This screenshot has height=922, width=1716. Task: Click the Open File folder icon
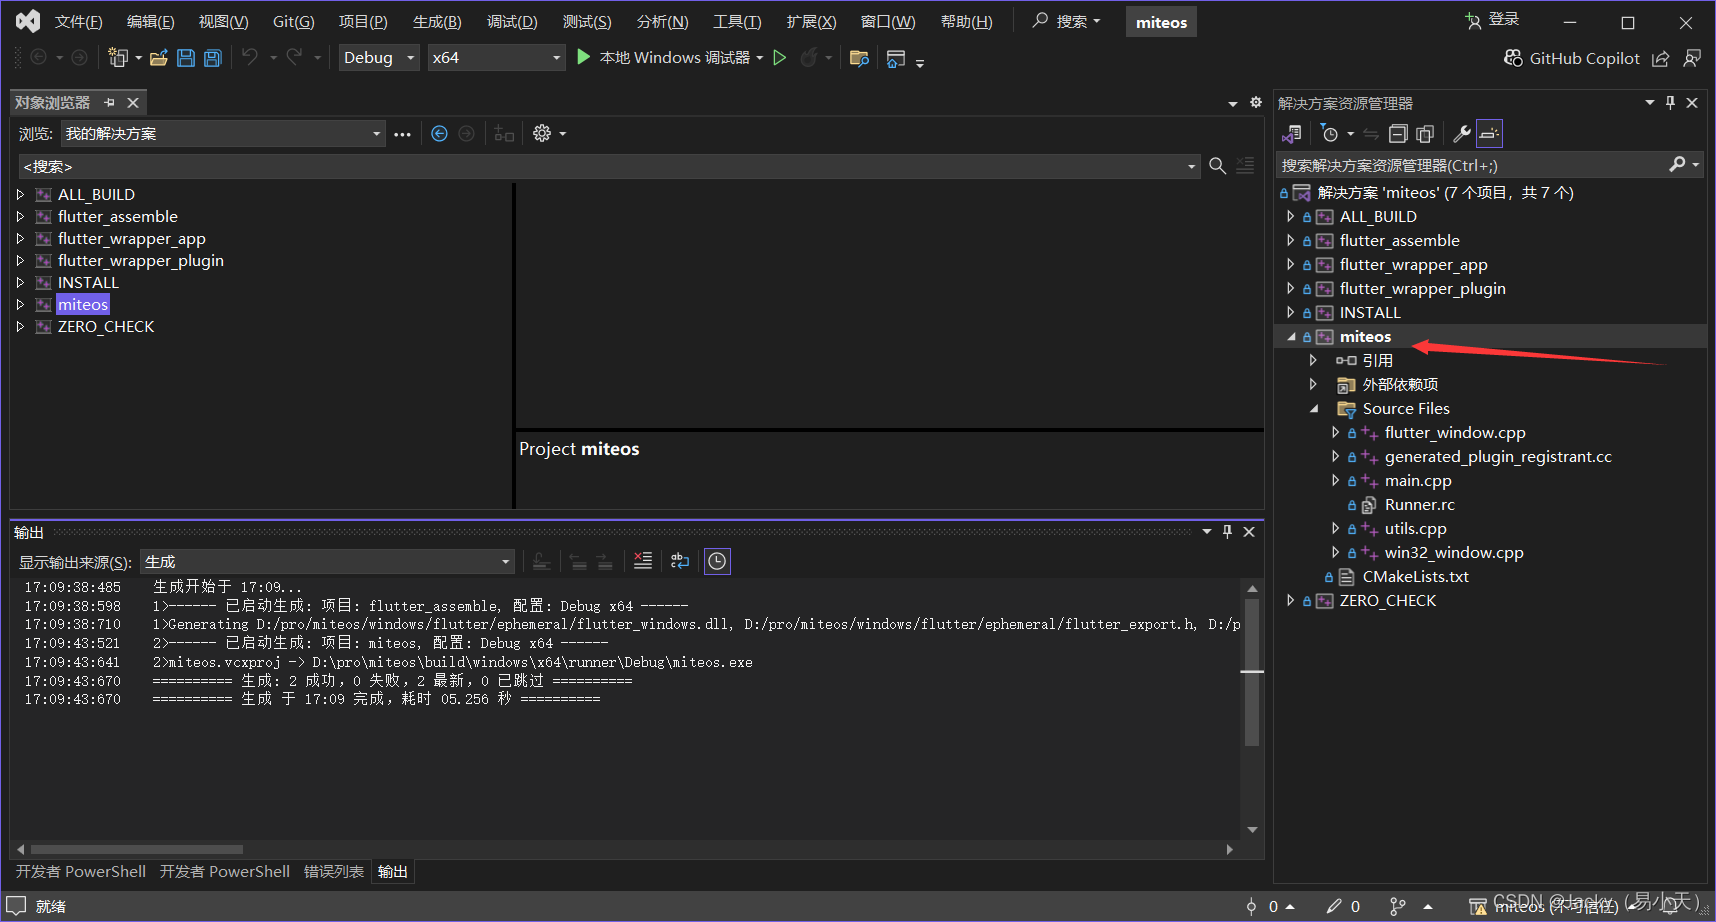(158, 58)
